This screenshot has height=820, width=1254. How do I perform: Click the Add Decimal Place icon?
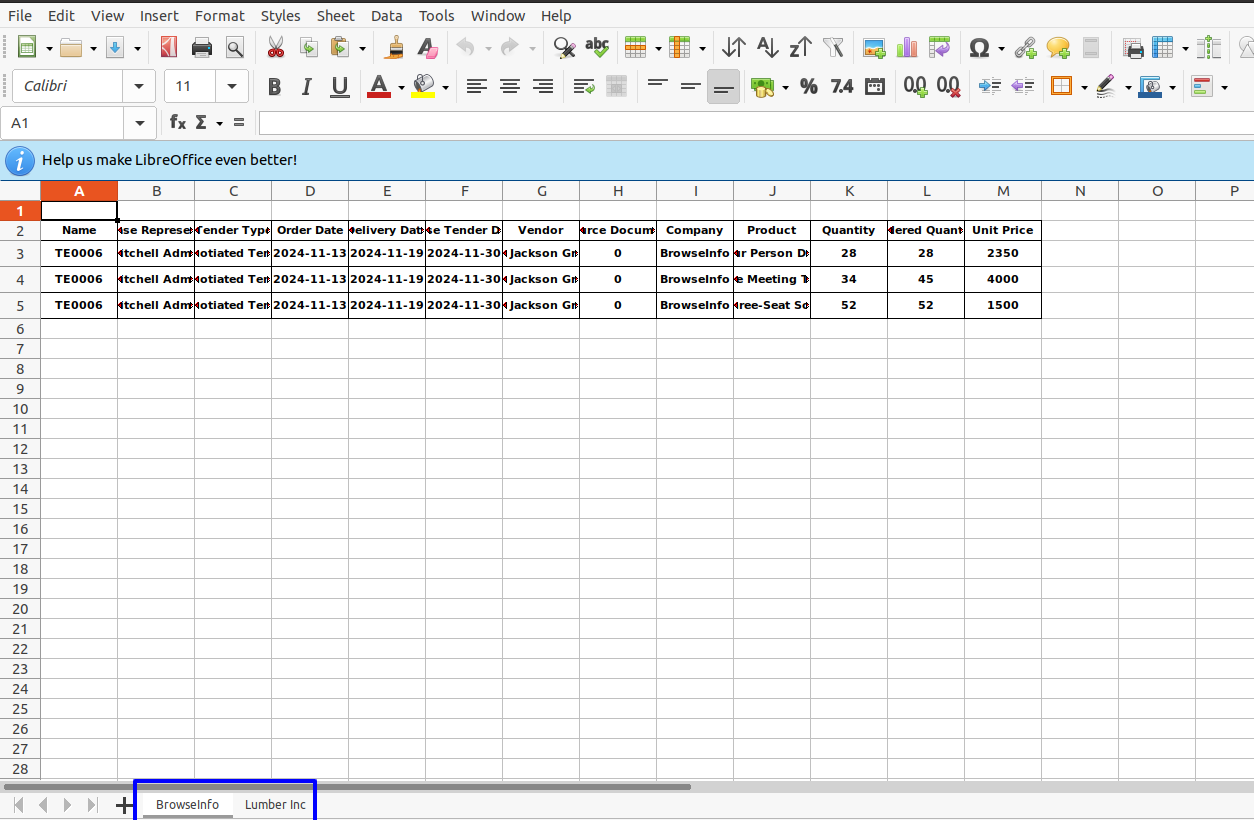[915, 87]
